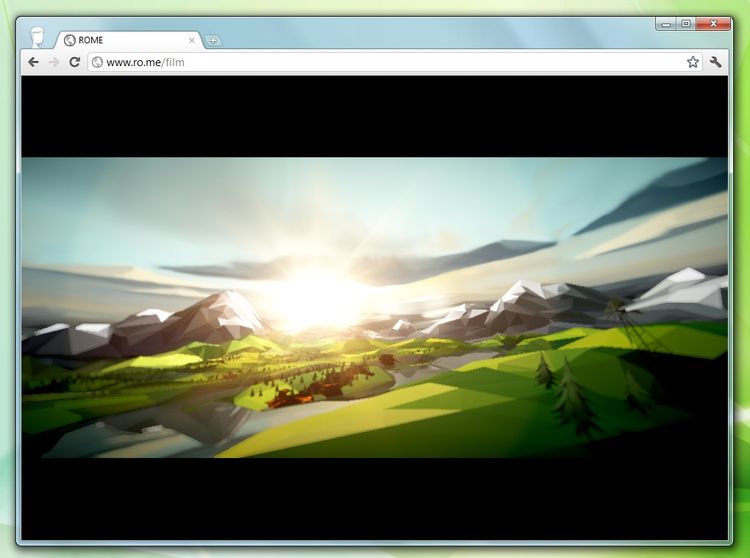Go back using the back arrow

33,62
